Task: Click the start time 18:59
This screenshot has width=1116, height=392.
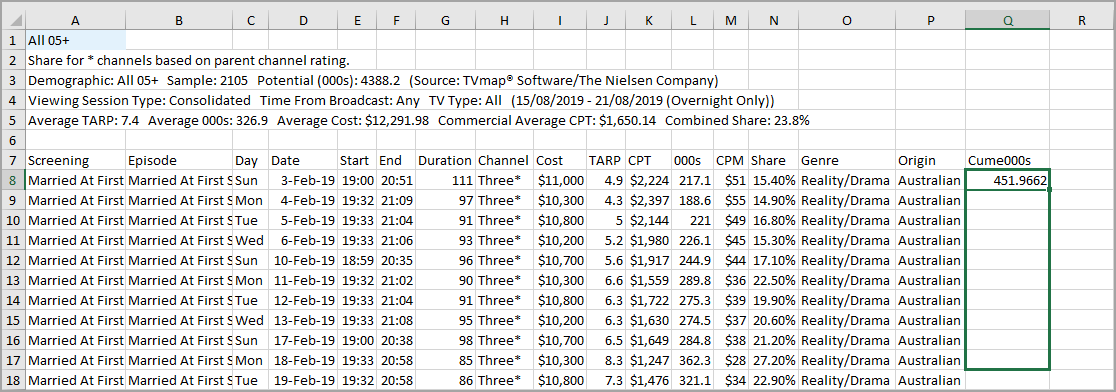Action: pyautogui.click(x=357, y=260)
